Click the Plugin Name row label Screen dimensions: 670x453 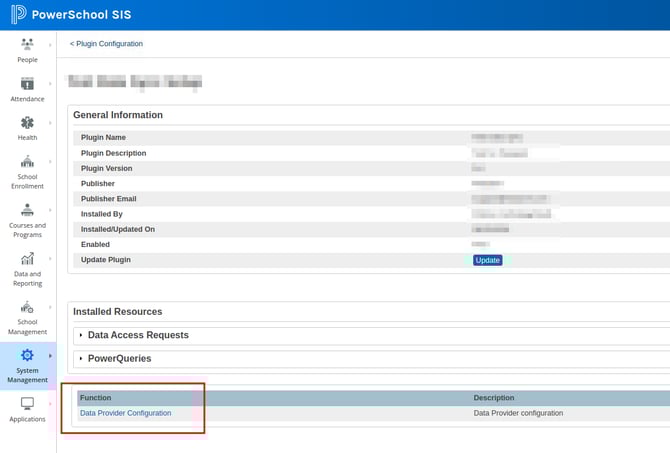[x=103, y=137]
